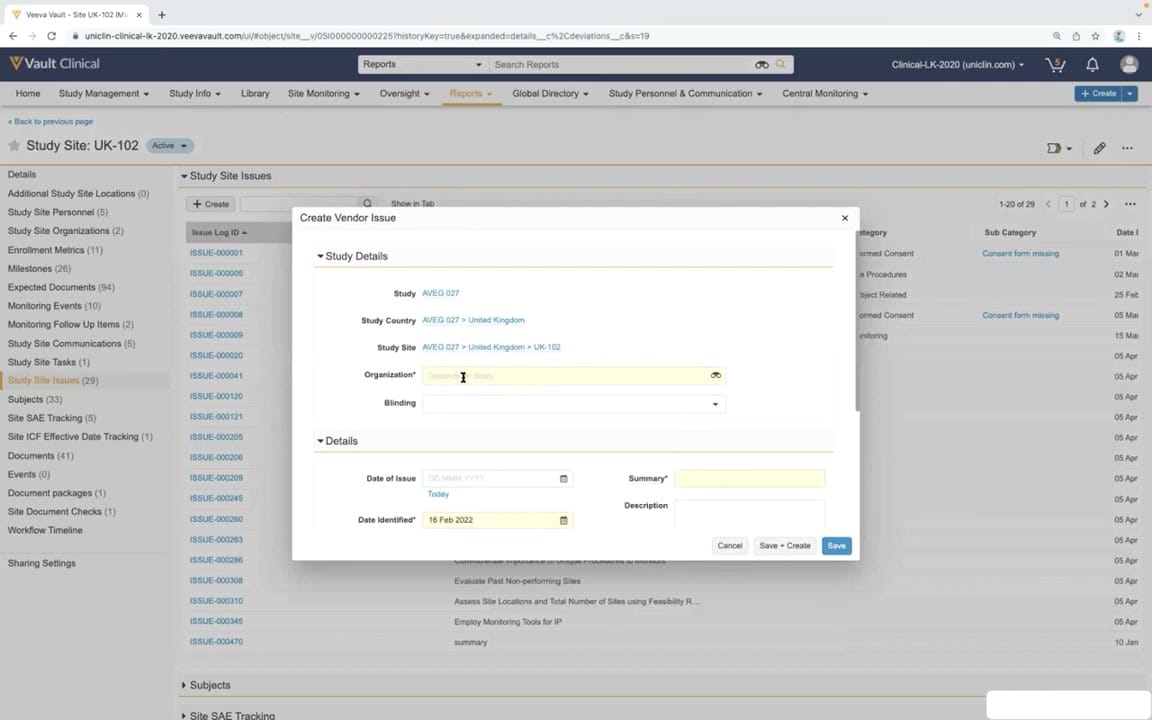Click the Search Reports field
This screenshot has width=1152, height=720.
click(x=621, y=65)
